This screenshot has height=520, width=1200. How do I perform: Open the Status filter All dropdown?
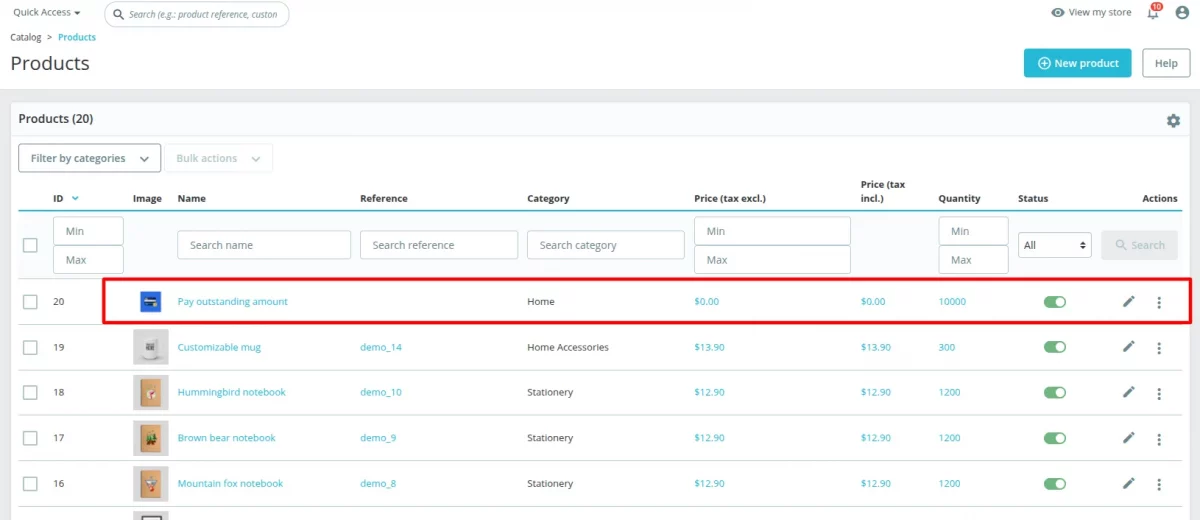(x=1055, y=245)
